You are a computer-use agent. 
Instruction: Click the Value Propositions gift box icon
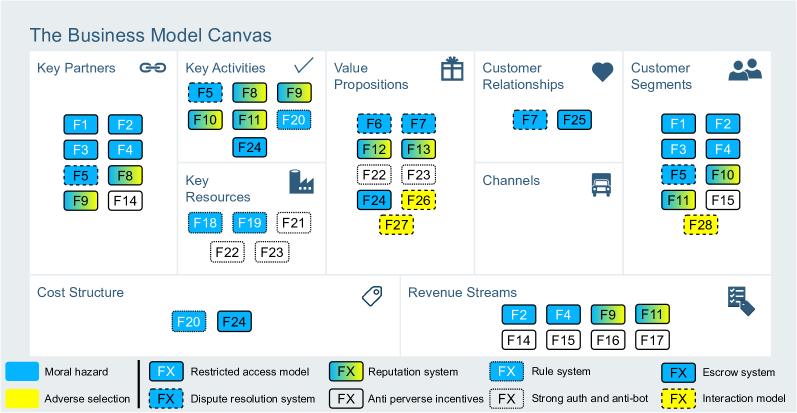452,69
